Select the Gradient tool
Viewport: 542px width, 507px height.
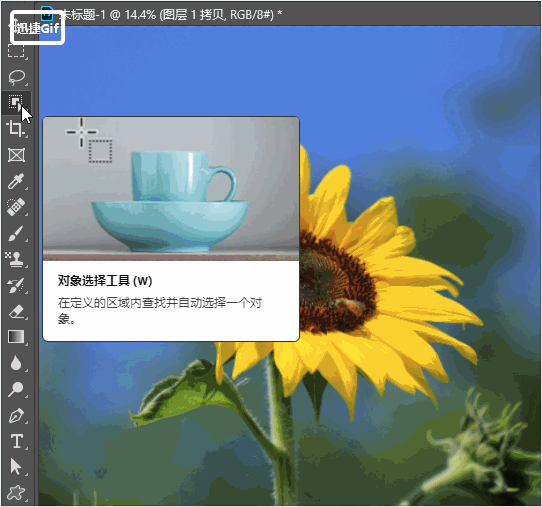pyautogui.click(x=16, y=337)
